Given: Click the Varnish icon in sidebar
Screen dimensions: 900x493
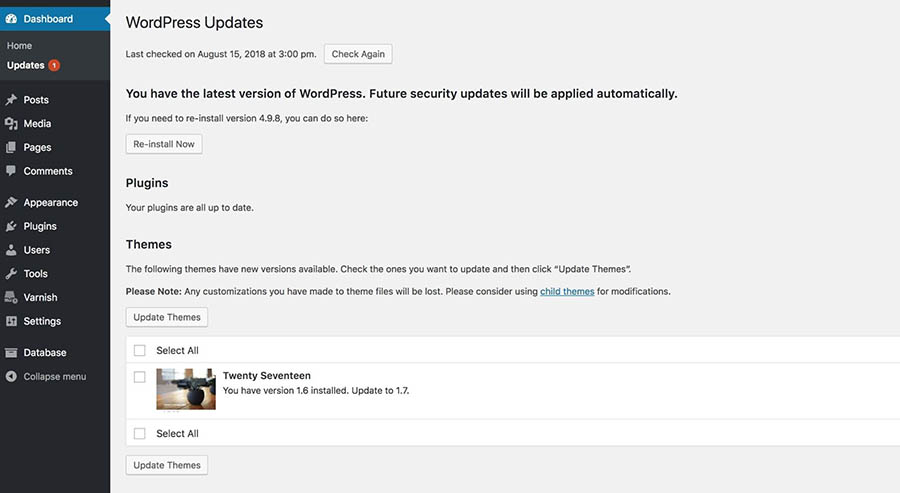Looking at the screenshot, I should click(11, 297).
